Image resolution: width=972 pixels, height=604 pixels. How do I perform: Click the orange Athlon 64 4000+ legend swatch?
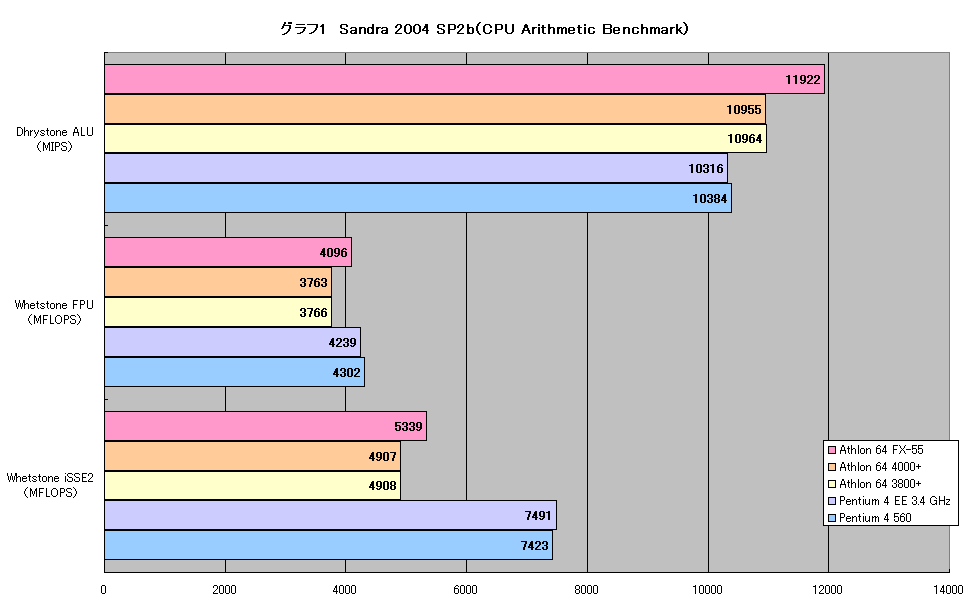(x=832, y=467)
